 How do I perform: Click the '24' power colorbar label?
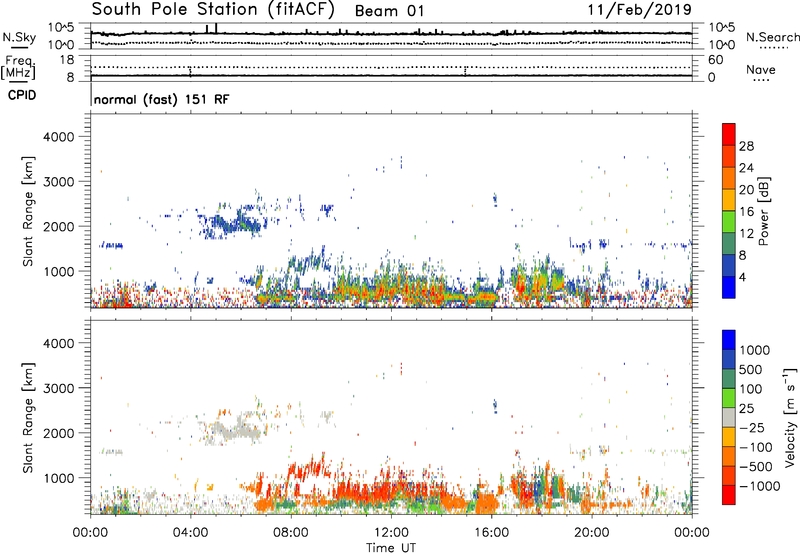click(746, 168)
